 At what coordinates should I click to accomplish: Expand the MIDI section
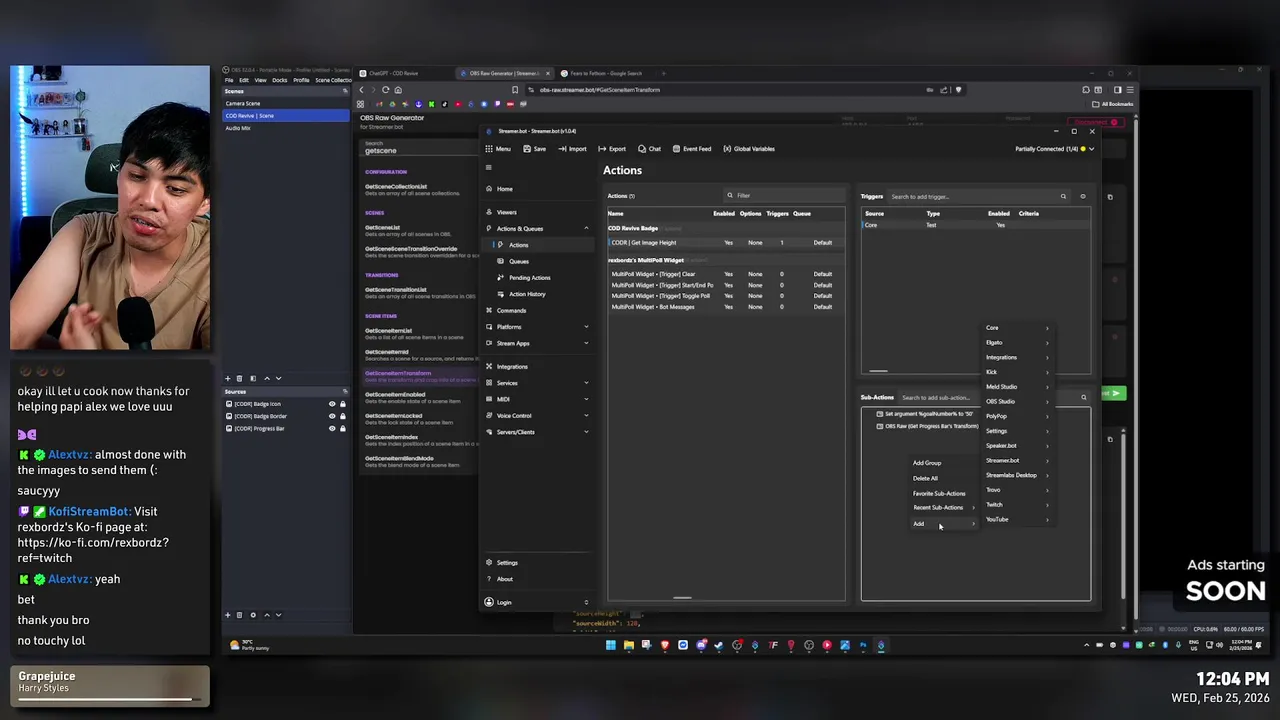pyautogui.click(x=586, y=399)
